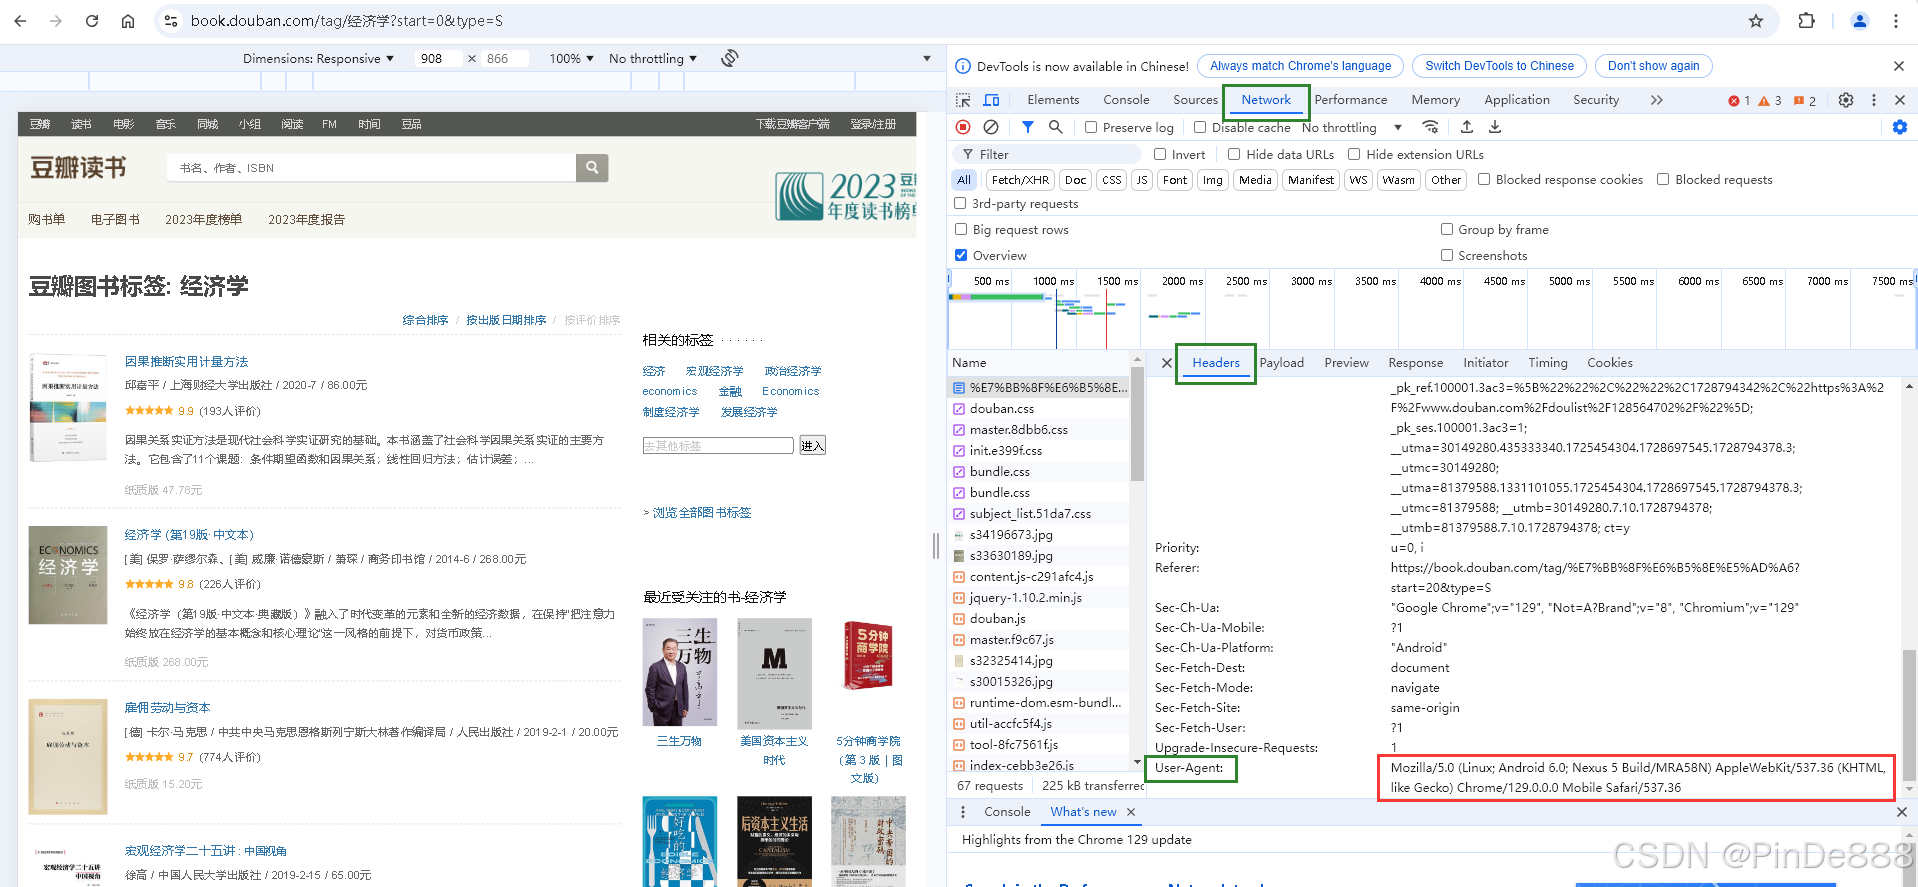This screenshot has height=887, width=1918.
Task: Click Don't show again button
Action: 1653,66
